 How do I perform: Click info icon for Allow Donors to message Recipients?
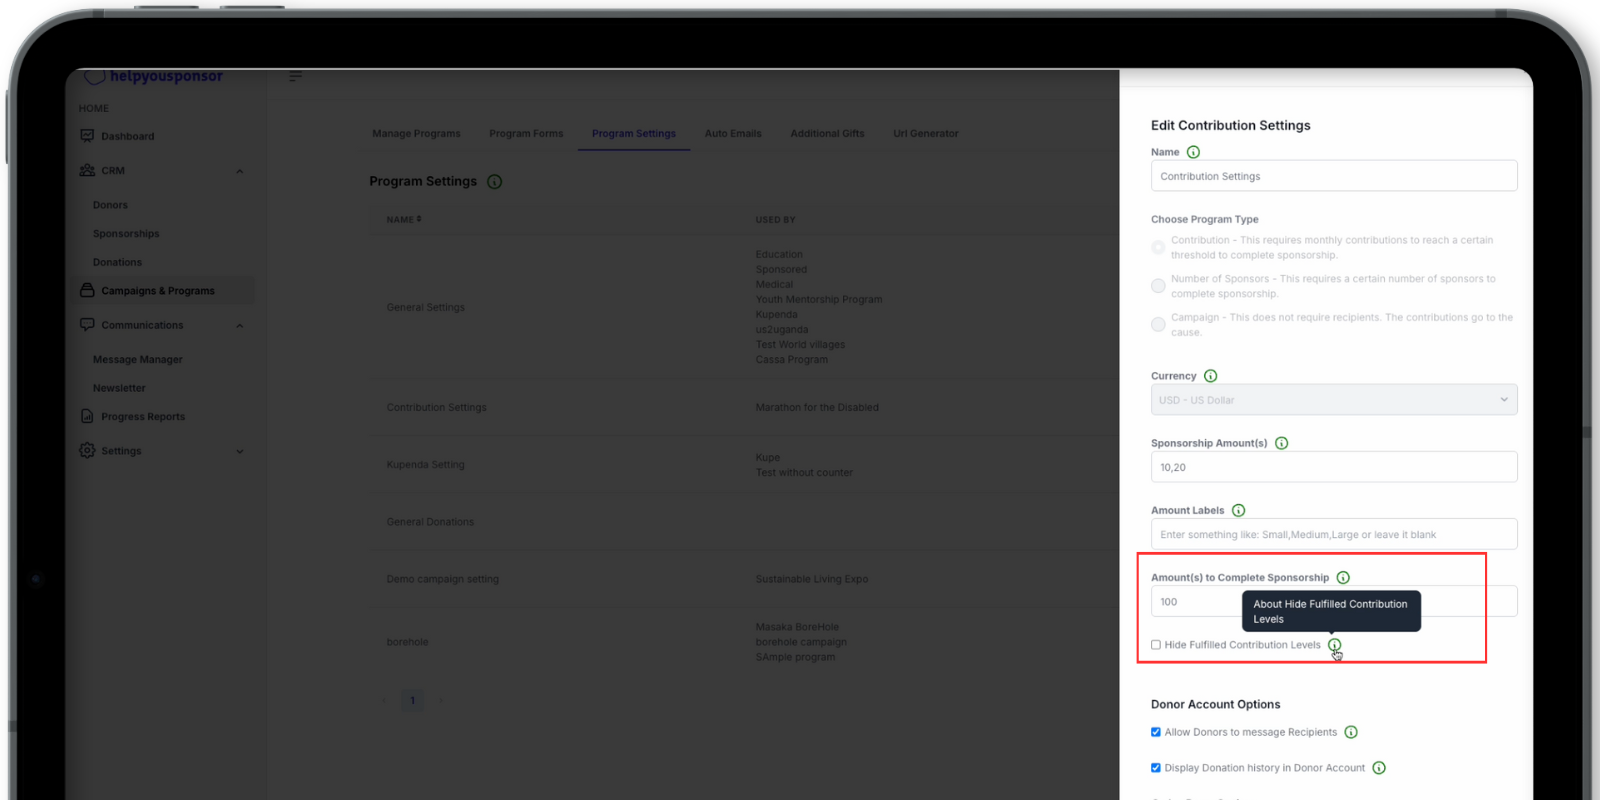(x=1351, y=732)
